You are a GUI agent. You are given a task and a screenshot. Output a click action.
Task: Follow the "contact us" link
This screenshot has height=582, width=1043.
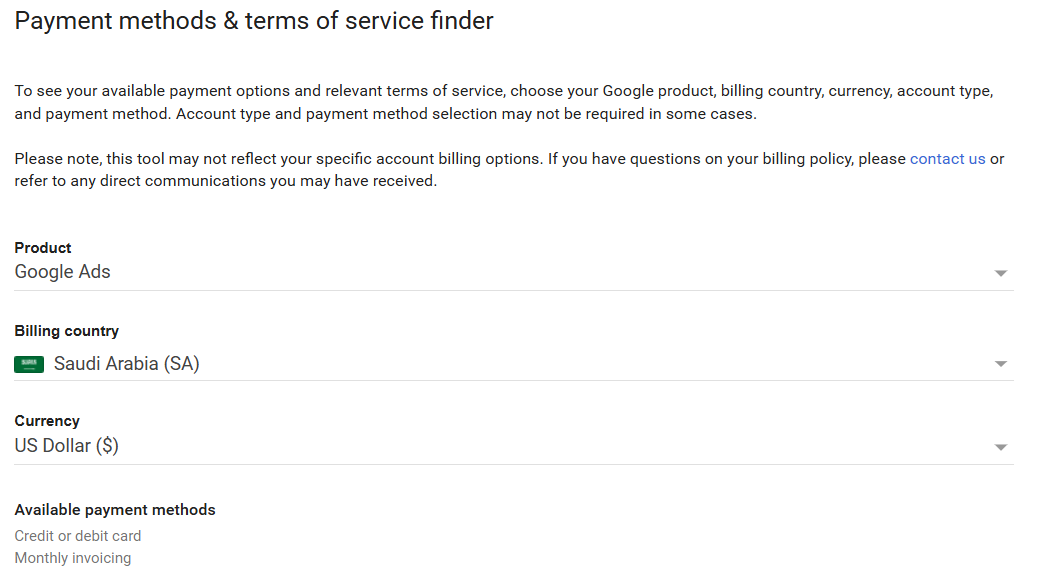pyautogui.click(x=947, y=159)
